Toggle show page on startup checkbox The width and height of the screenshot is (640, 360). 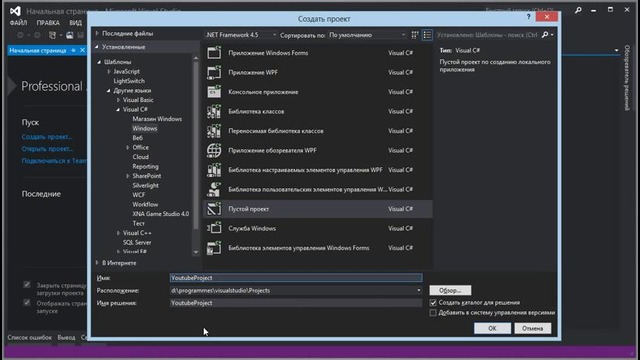(27, 302)
